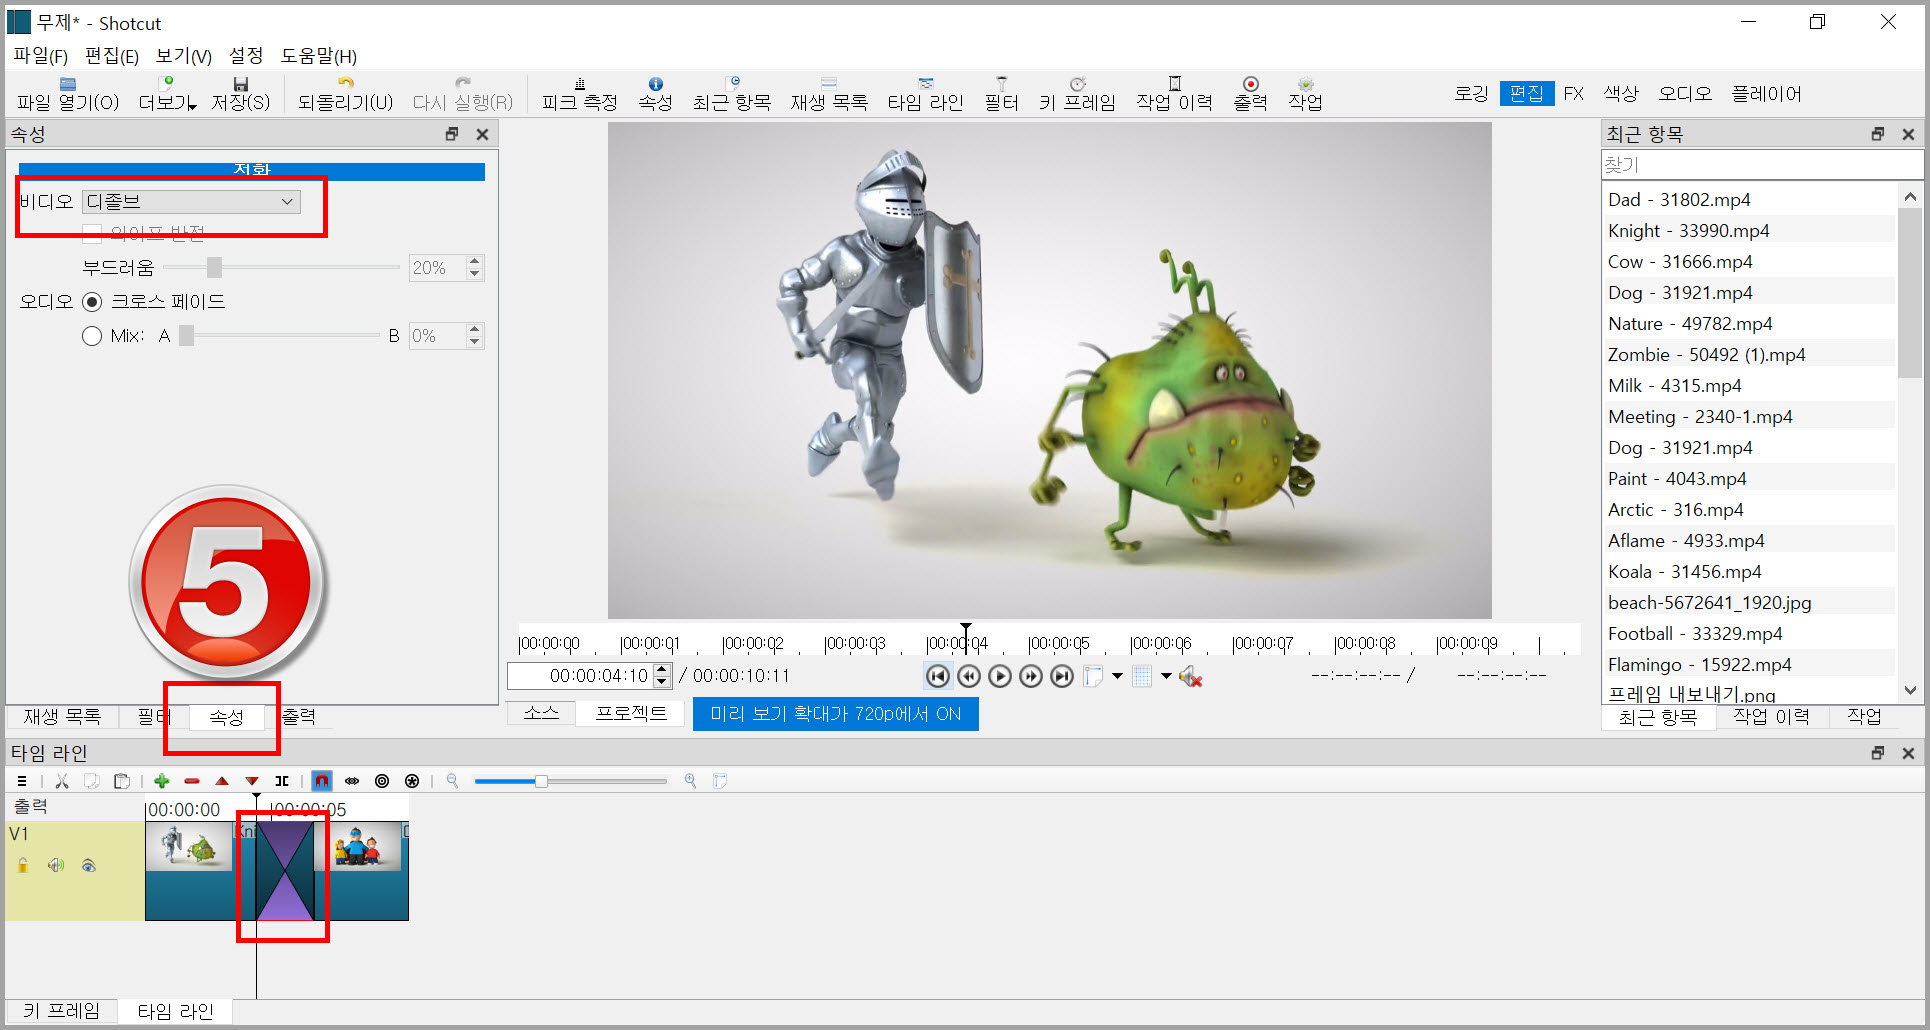Image resolution: width=1930 pixels, height=1030 pixels.
Task: Click the timeline append plus icon
Action: click(162, 781)
